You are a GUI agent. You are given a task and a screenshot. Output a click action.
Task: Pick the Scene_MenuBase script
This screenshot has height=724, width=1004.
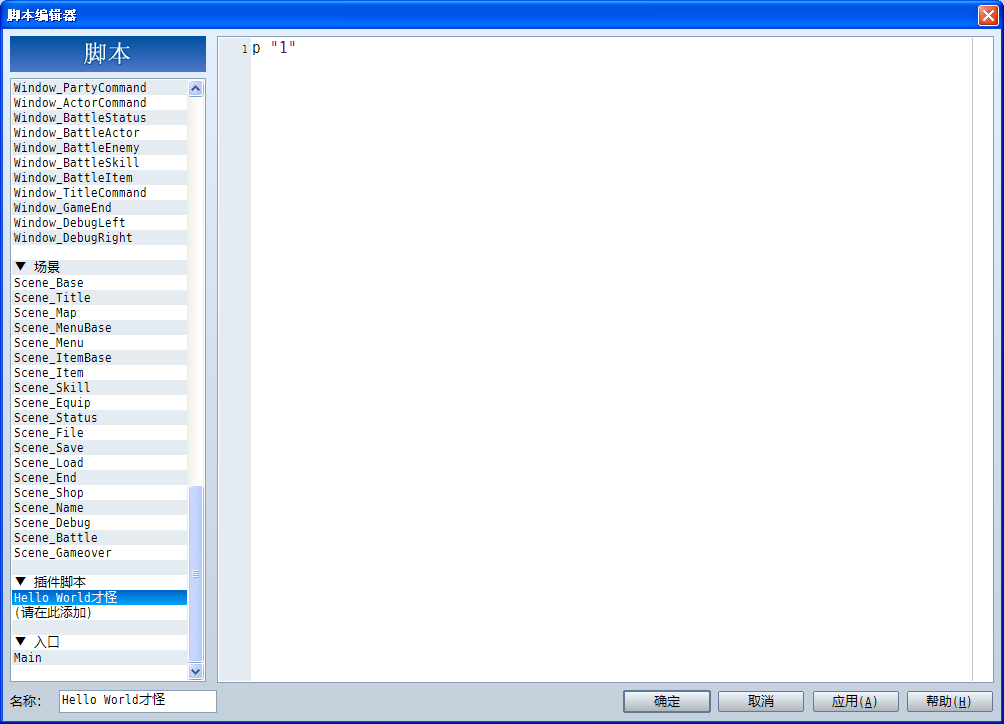pyautogui.click(x=99, y=328)
